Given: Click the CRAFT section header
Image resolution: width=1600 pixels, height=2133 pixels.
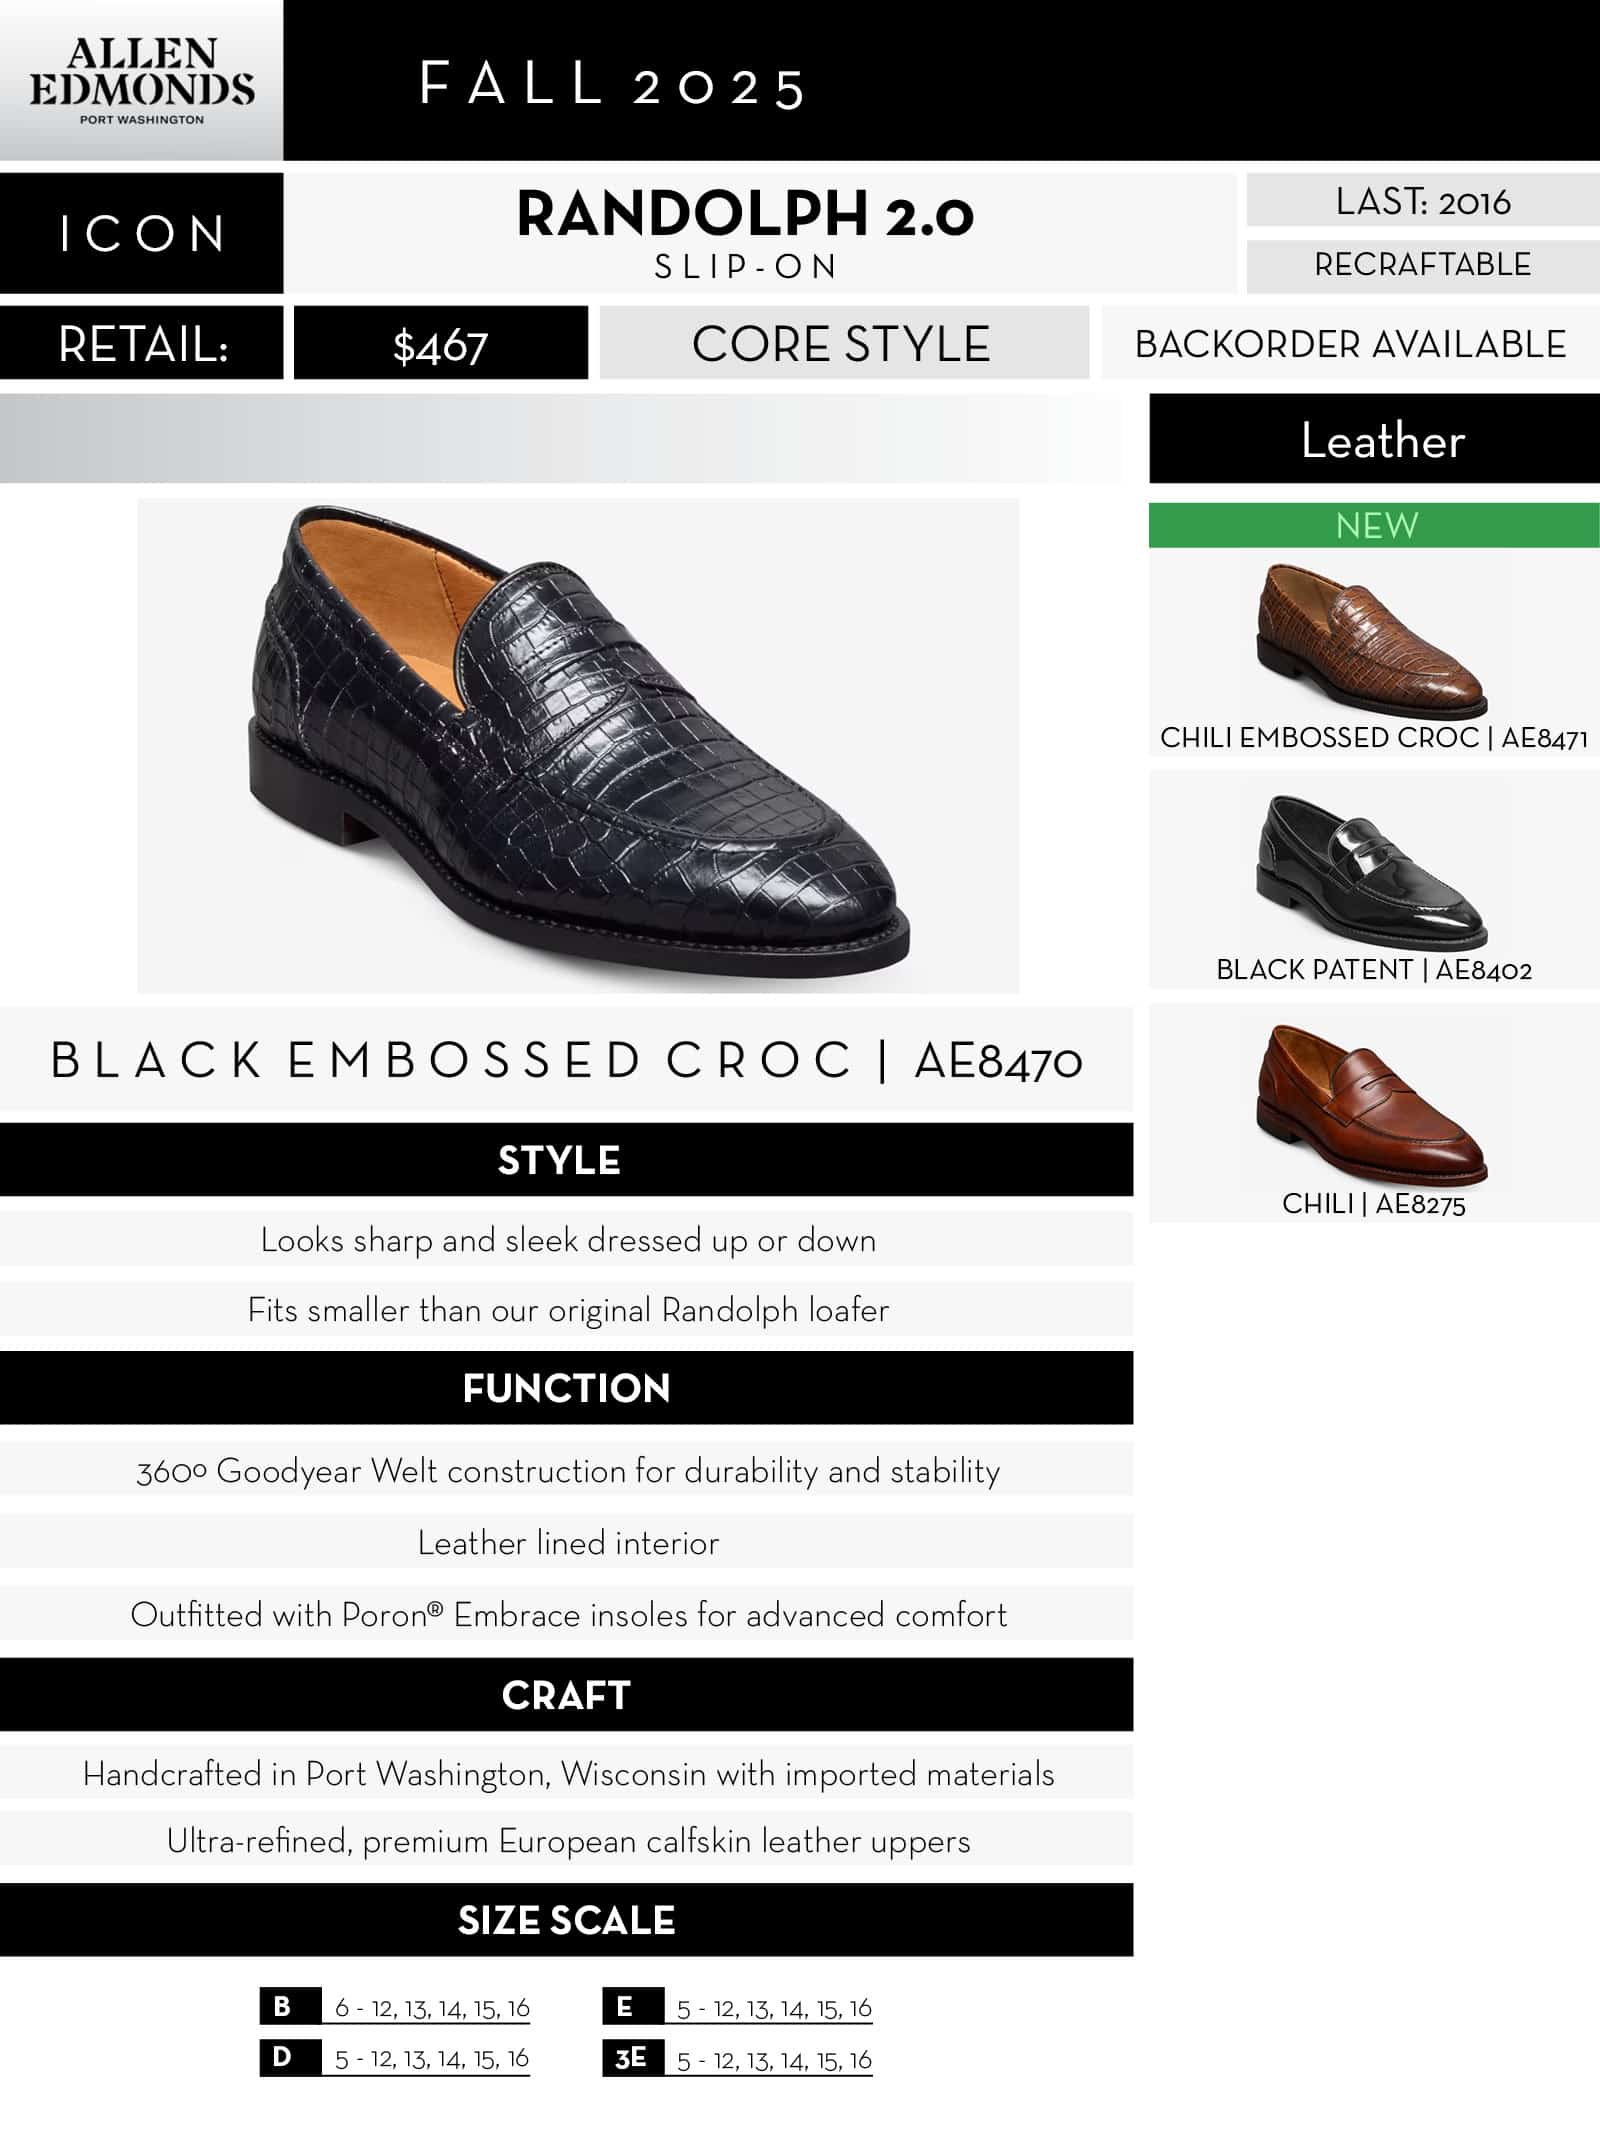Looking at the screenshot, I should (566, 1695).
